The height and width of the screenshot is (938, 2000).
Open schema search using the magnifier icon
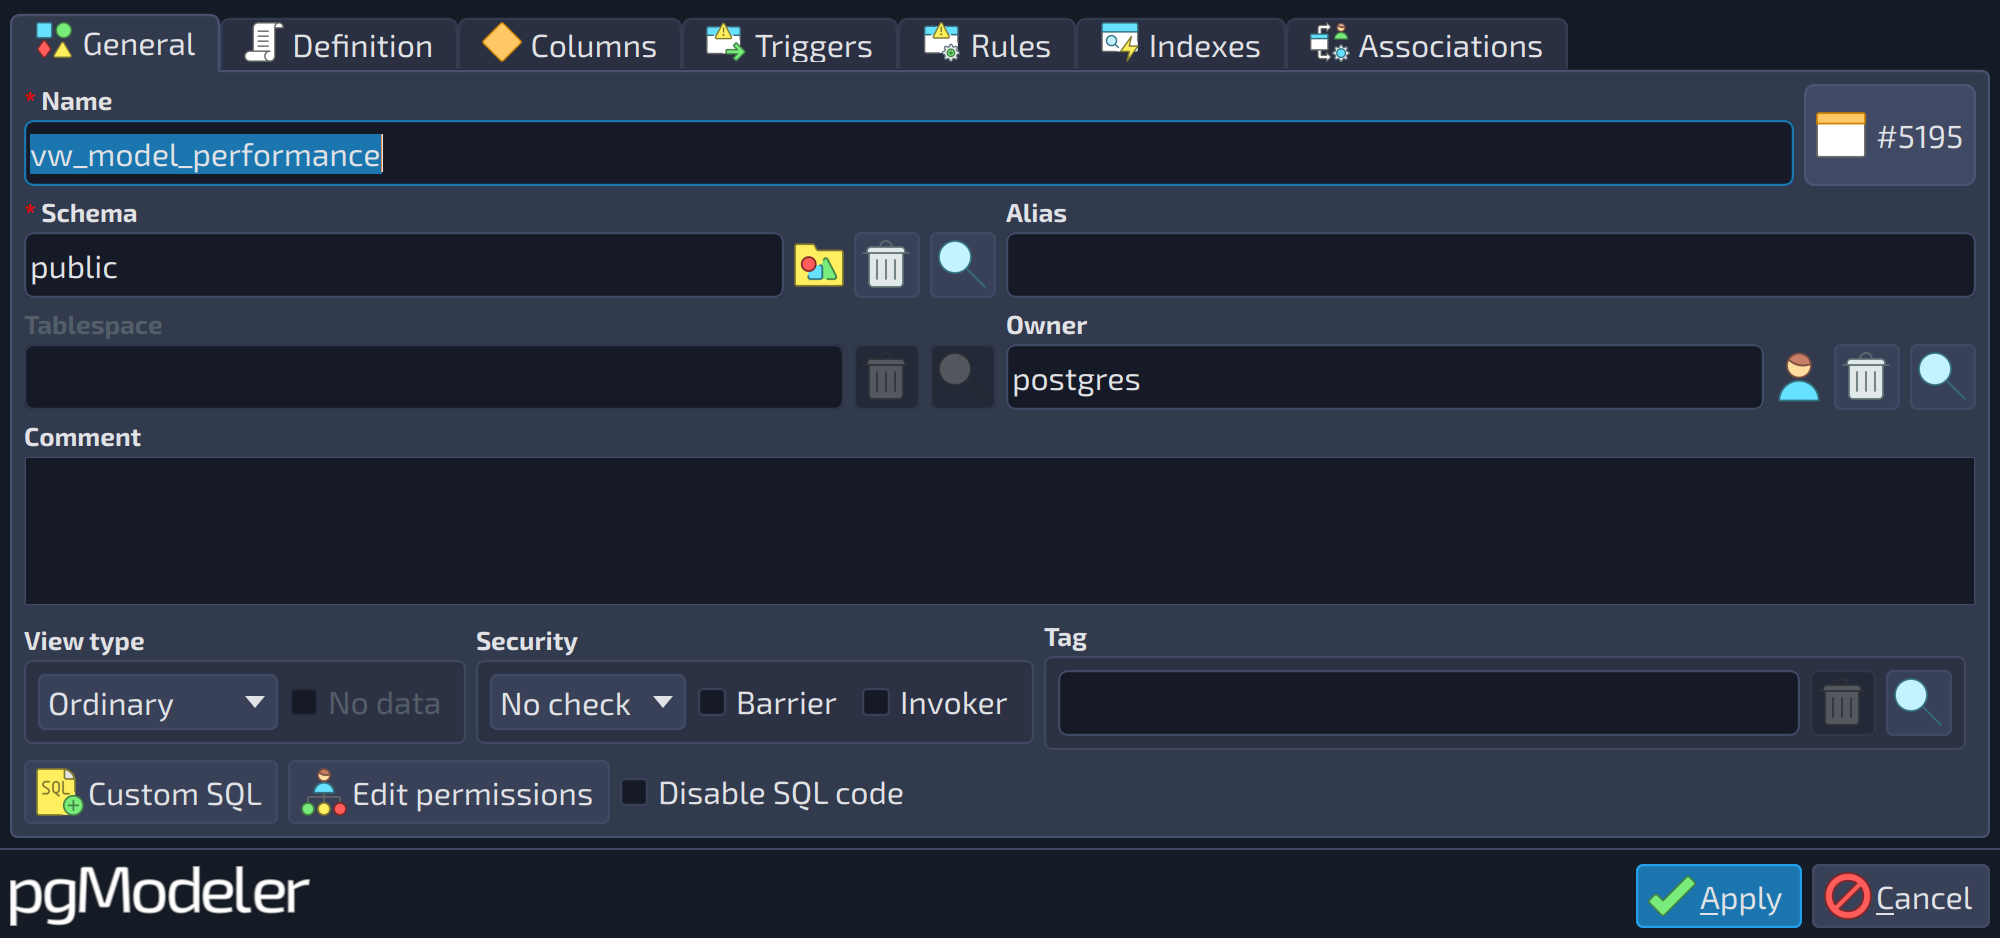[x=962, y=266]
